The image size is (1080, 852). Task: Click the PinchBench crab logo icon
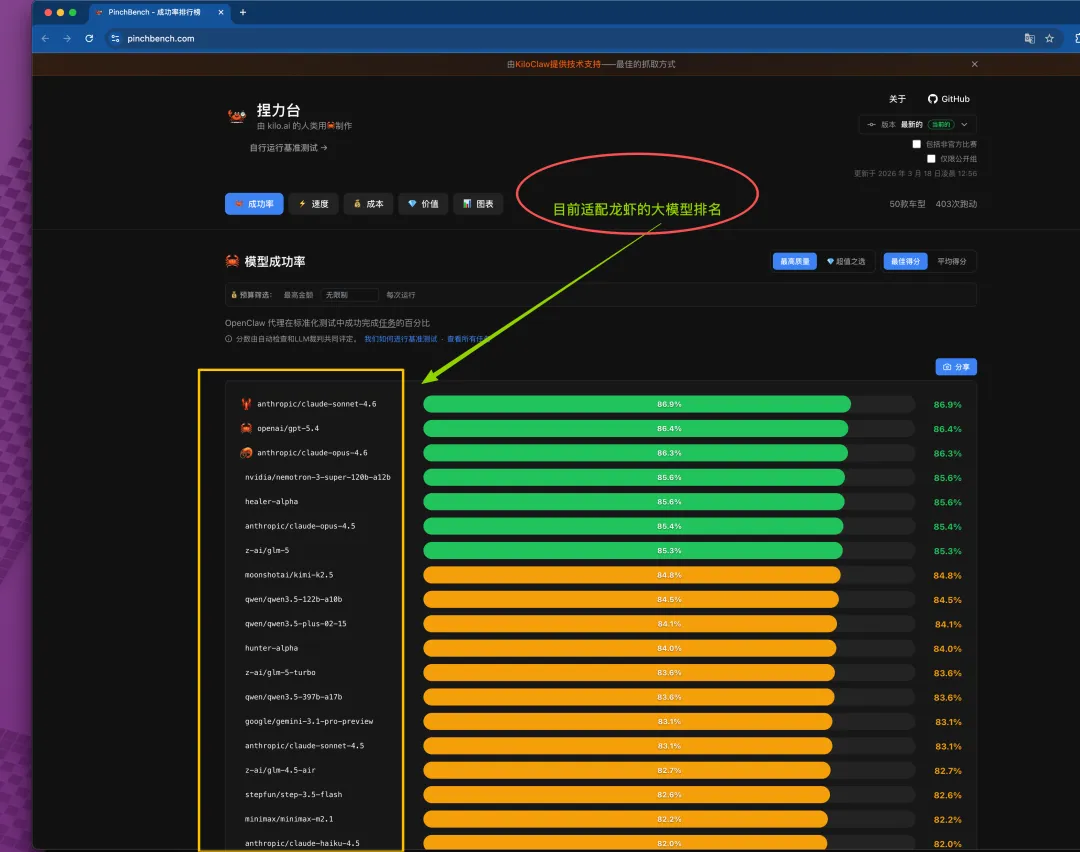coord(237,116)
